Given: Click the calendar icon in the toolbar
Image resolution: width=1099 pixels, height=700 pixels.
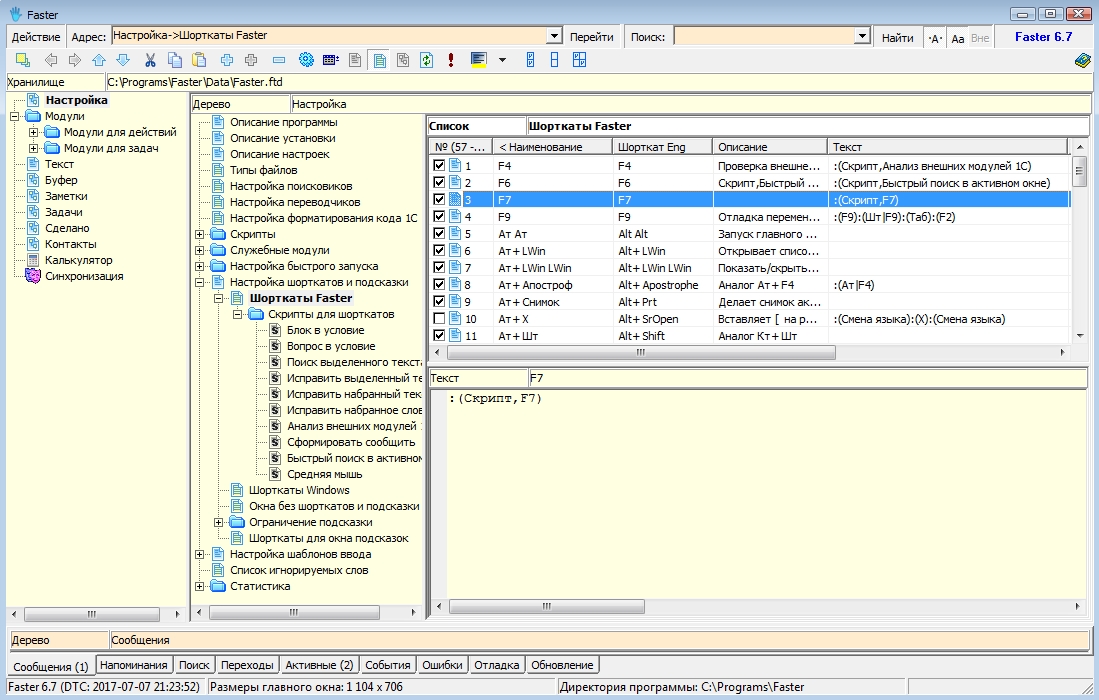Looking at the screenshot, I should pyautogui.click(x=331, y=60).
